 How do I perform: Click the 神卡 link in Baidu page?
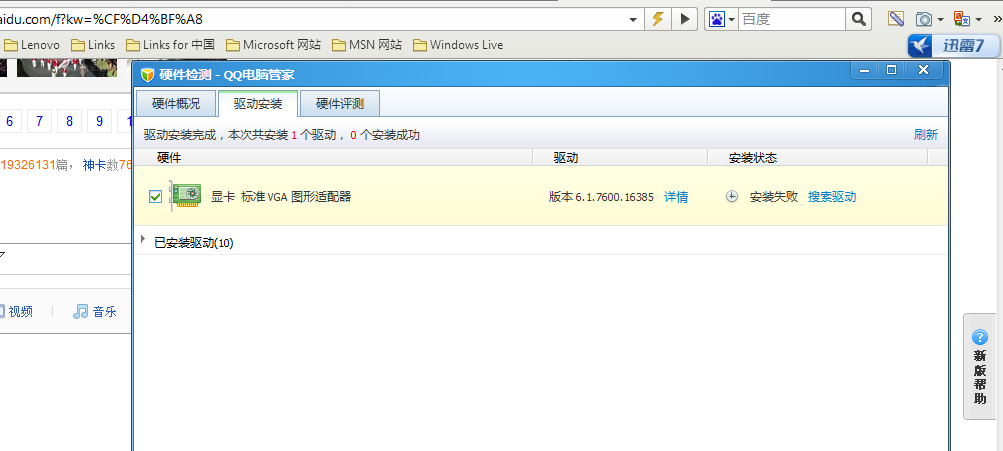click(x=94, y=166)
